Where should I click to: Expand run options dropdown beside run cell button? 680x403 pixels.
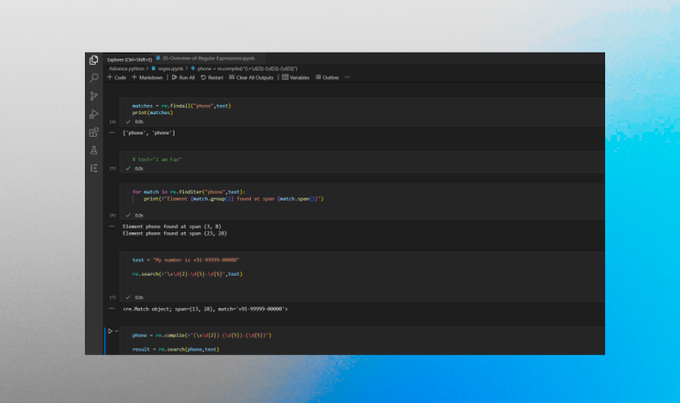pyautogui.click(x=116, y=331)
